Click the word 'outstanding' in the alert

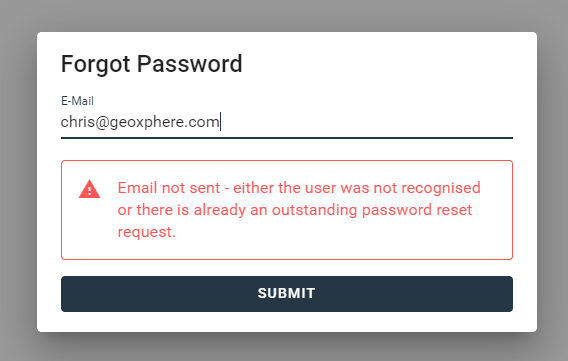click(314, 210)
